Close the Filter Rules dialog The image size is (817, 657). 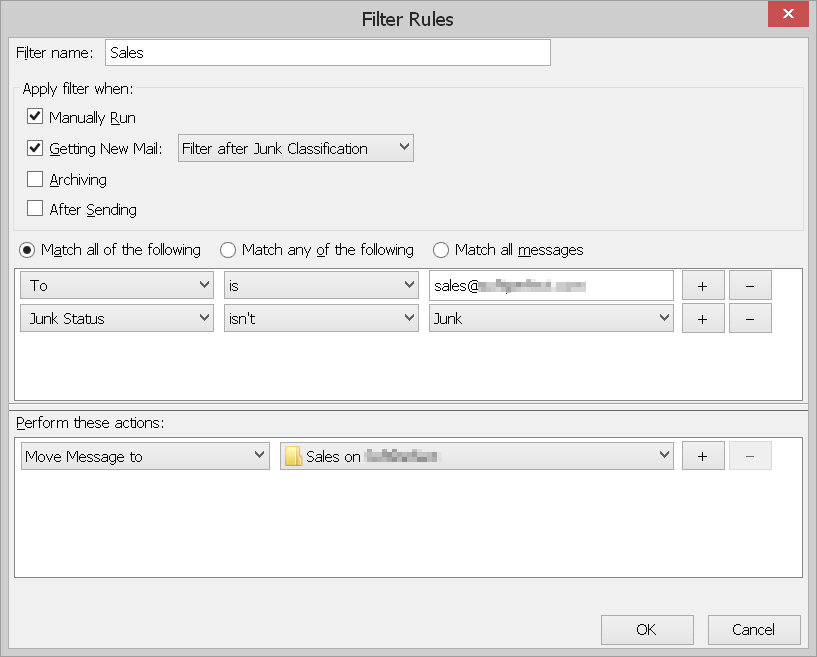[788, 14]
